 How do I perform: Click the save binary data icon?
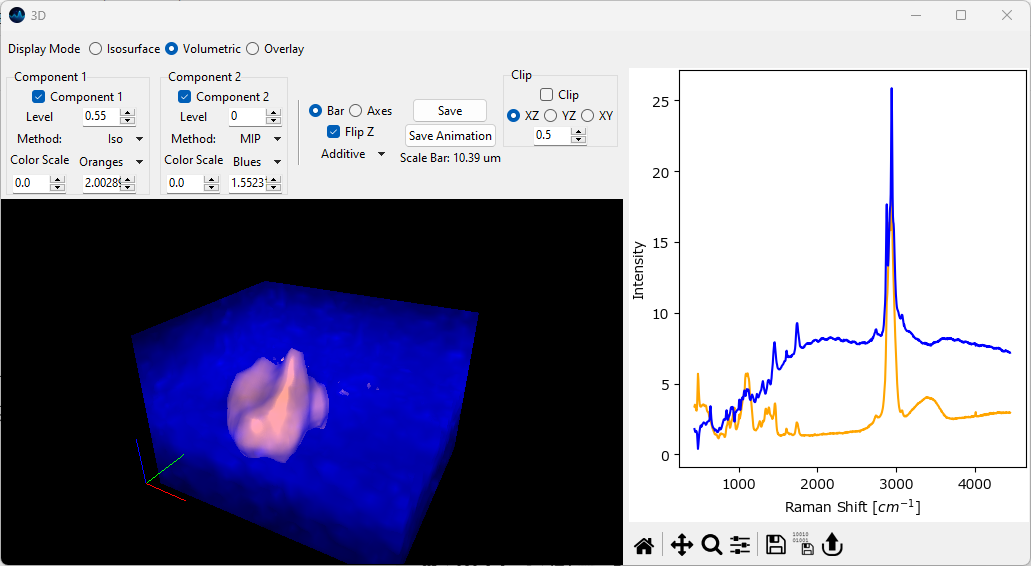802,545
